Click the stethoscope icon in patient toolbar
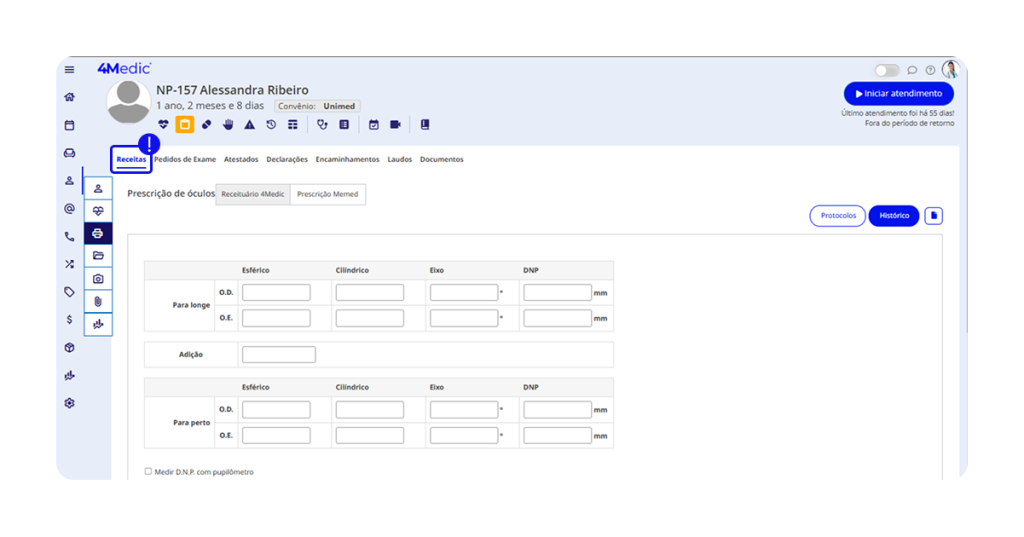 pos(322,125)
